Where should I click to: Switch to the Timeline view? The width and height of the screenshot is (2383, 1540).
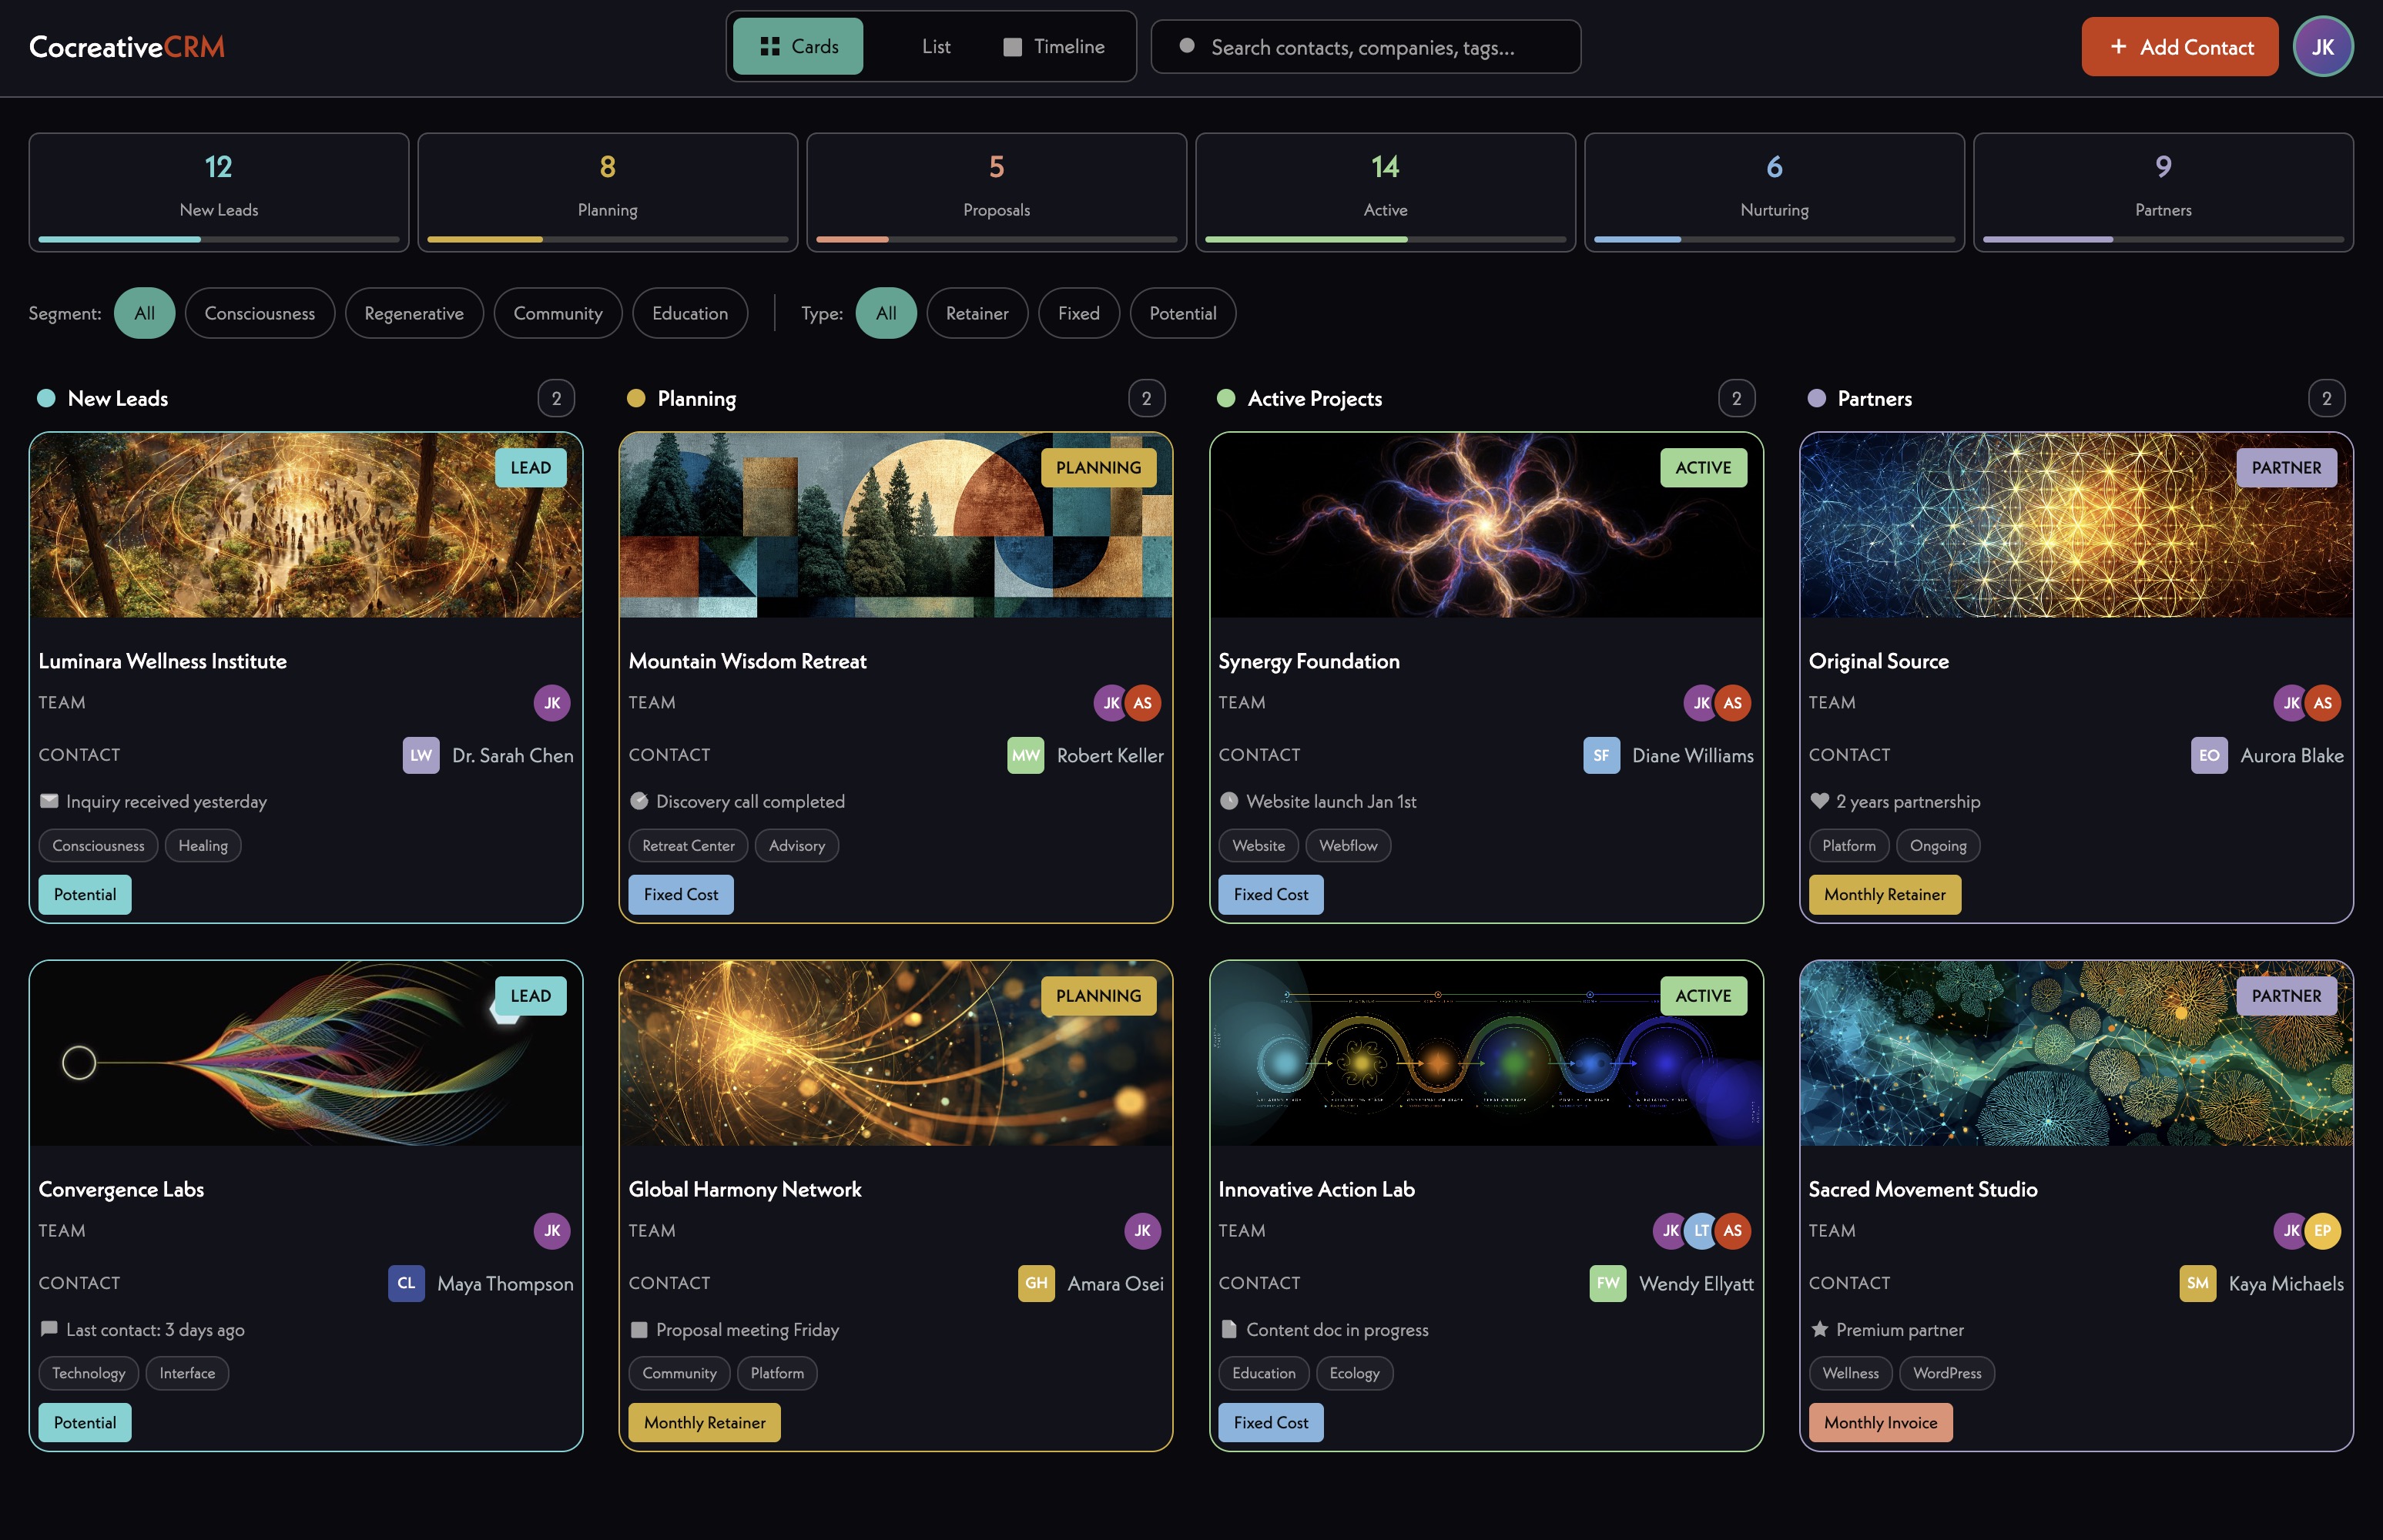pyautogui.click(x=1054, y=47)
